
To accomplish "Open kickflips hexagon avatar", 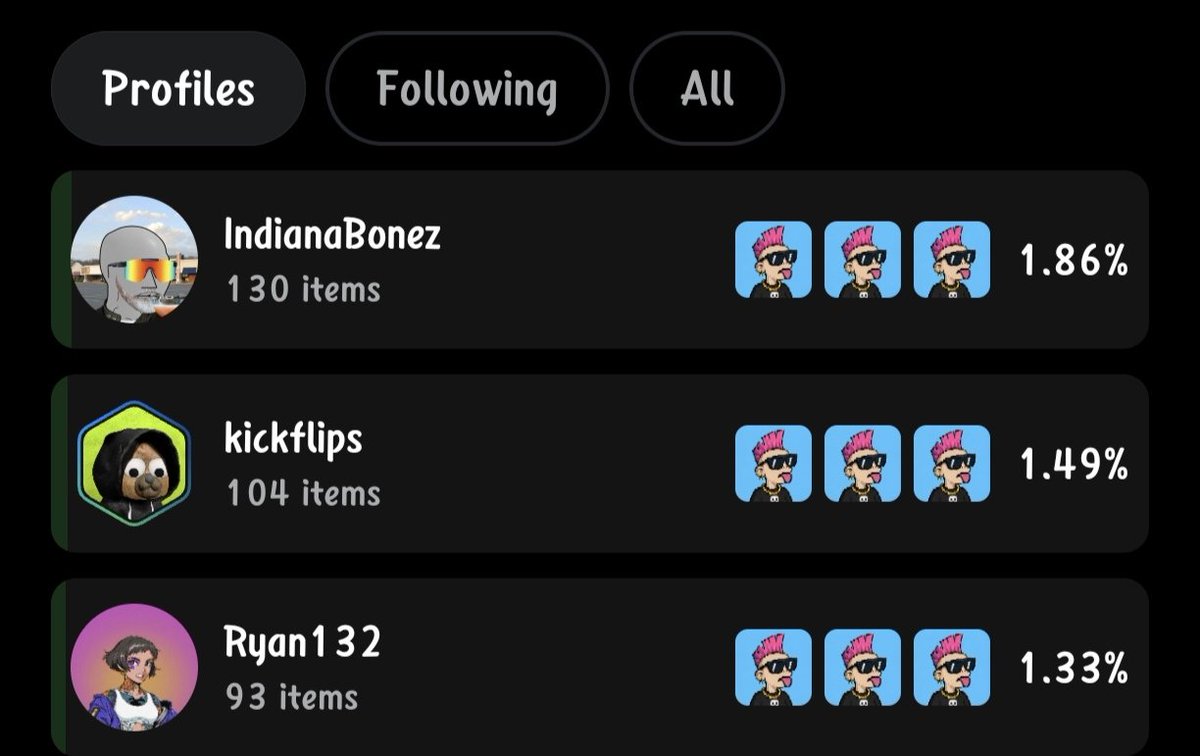I will 134,463.
